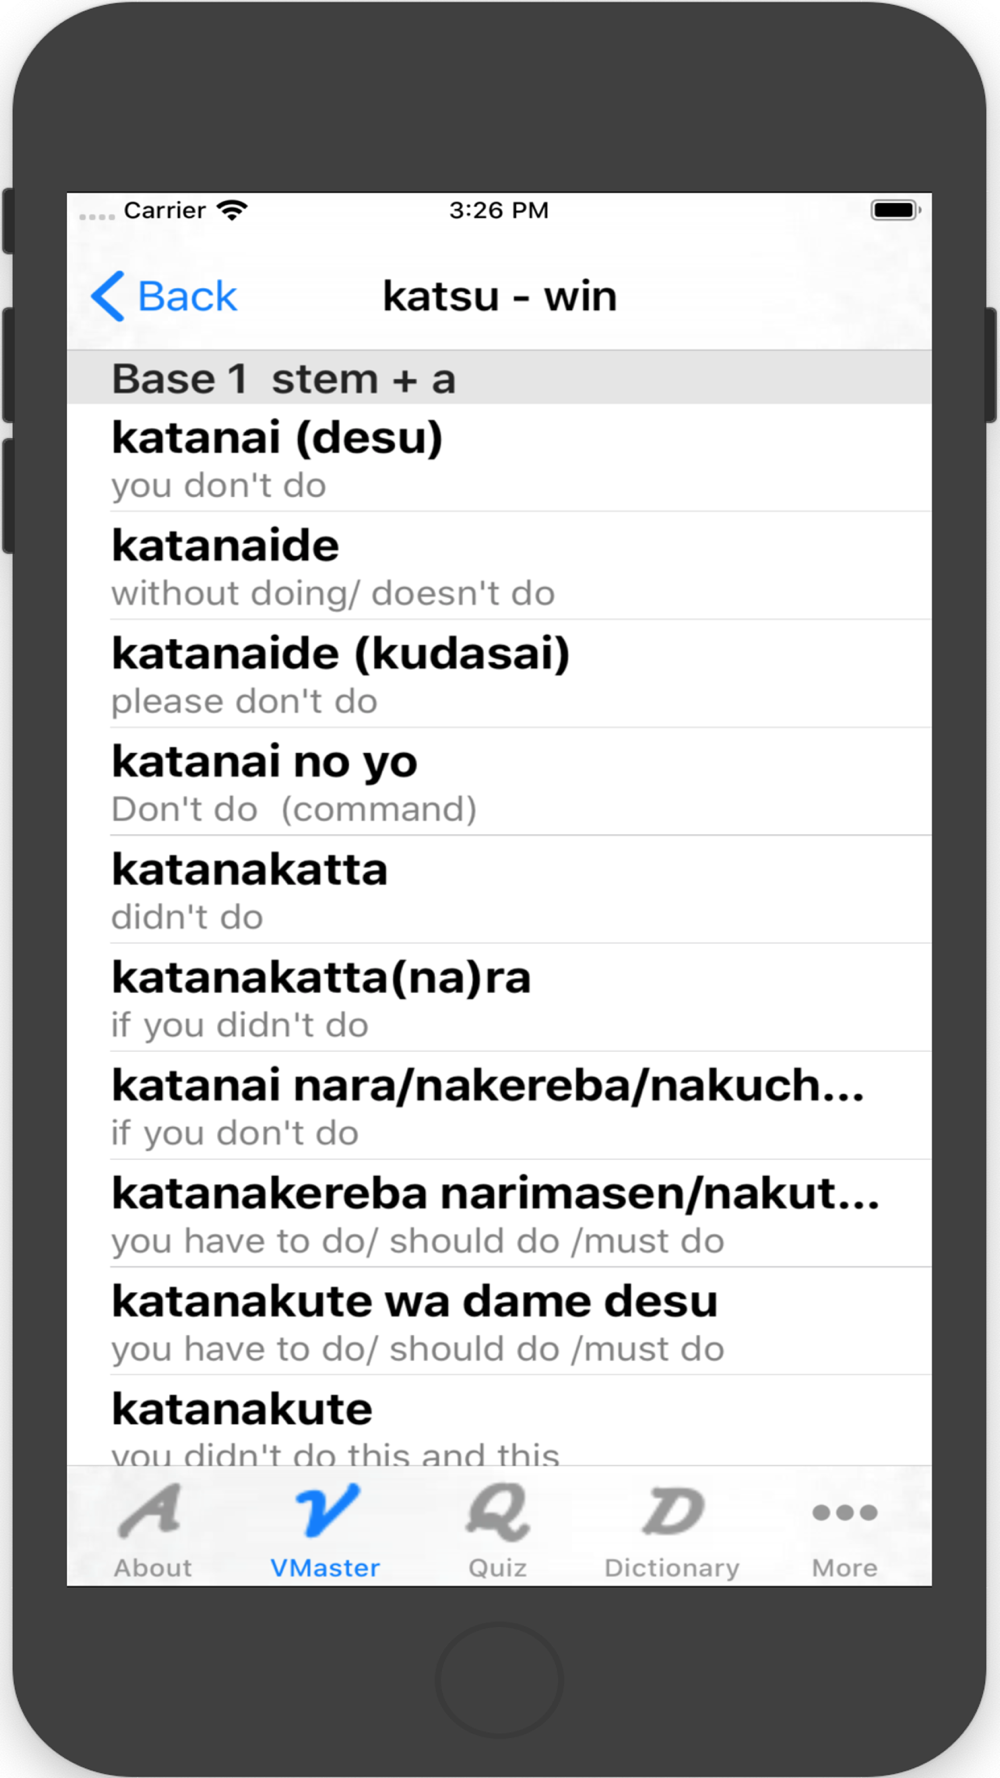Tap the Wi-Fi status icon

(x=232, y=210)
